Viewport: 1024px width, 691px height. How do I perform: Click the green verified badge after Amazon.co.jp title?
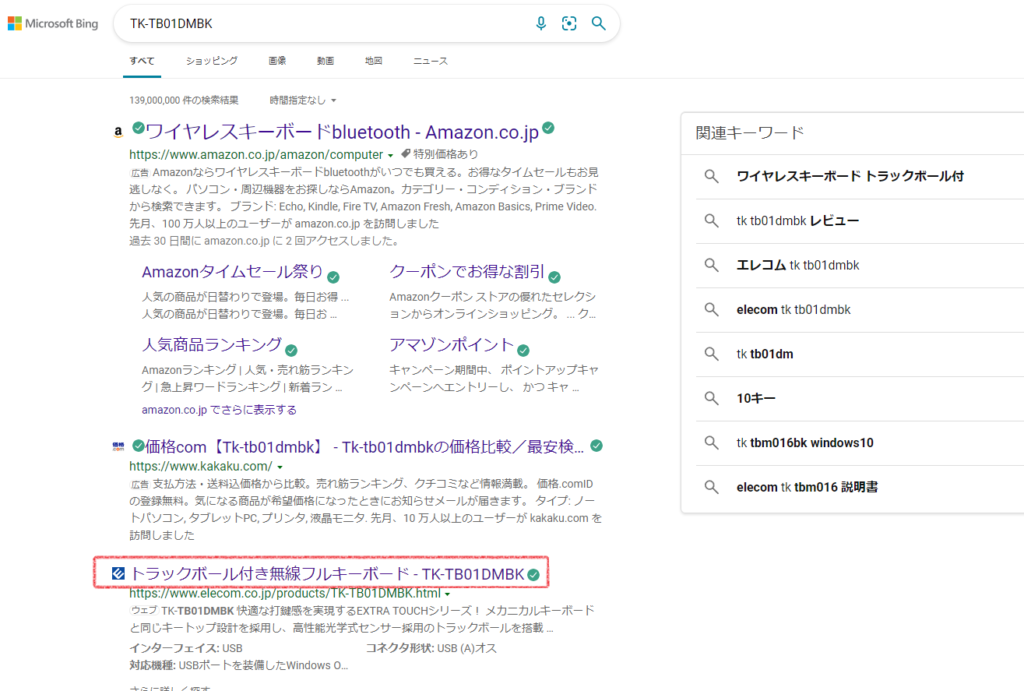coord(549,128)
